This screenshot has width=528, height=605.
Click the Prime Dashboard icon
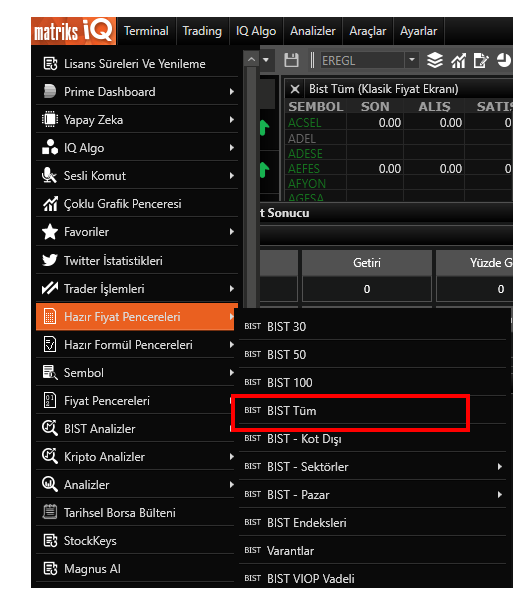coord(50,92)
